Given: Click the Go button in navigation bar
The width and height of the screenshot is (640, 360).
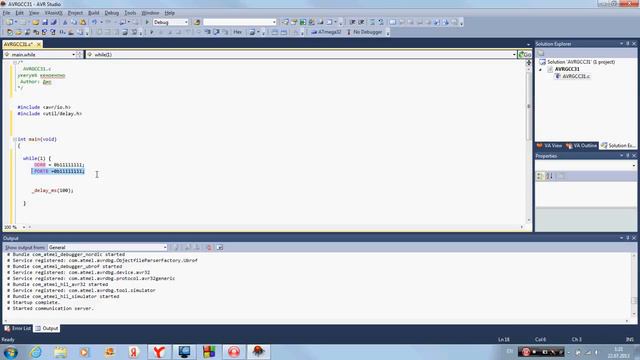Looking at the screenshot, I should click(x=524, y=54).
